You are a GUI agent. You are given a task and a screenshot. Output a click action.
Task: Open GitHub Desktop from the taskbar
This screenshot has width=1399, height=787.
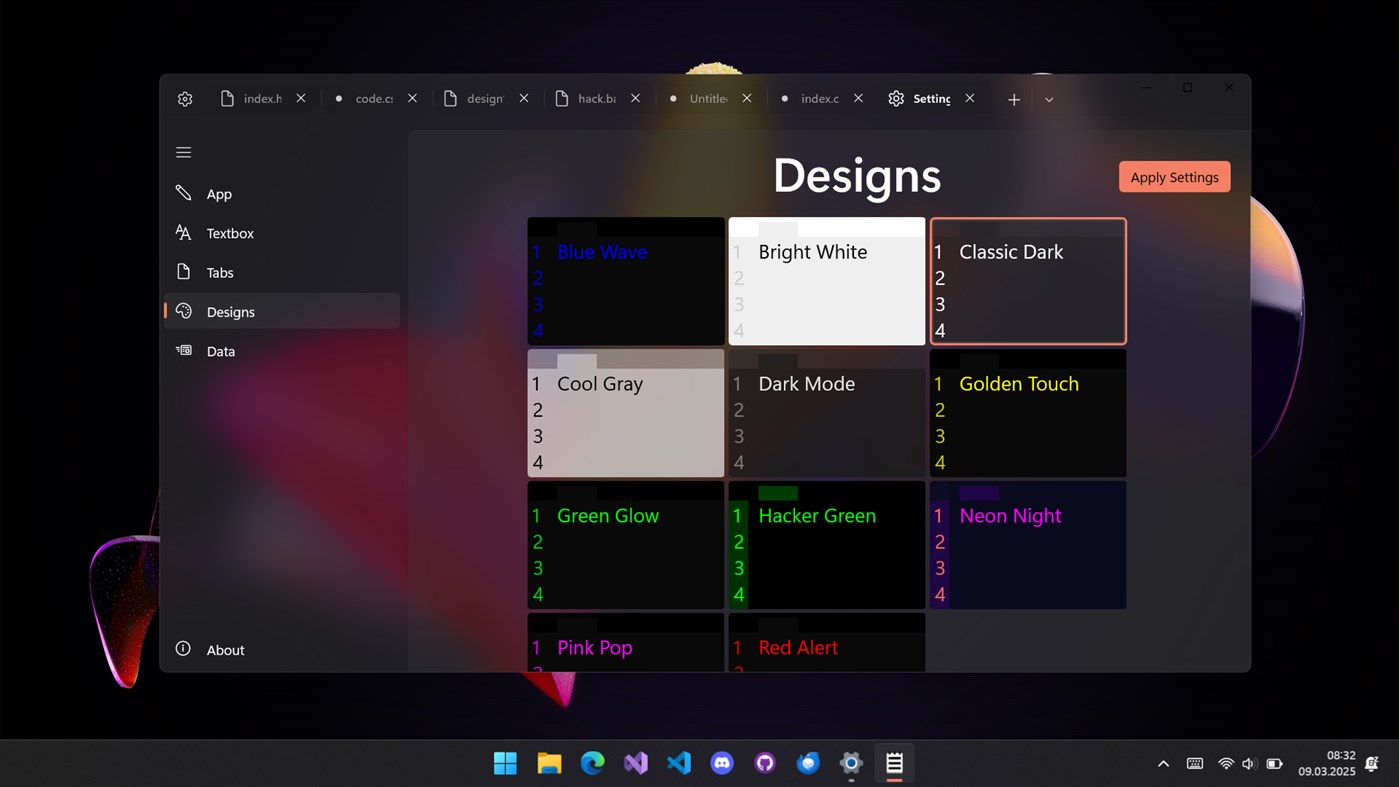point(765,763)
